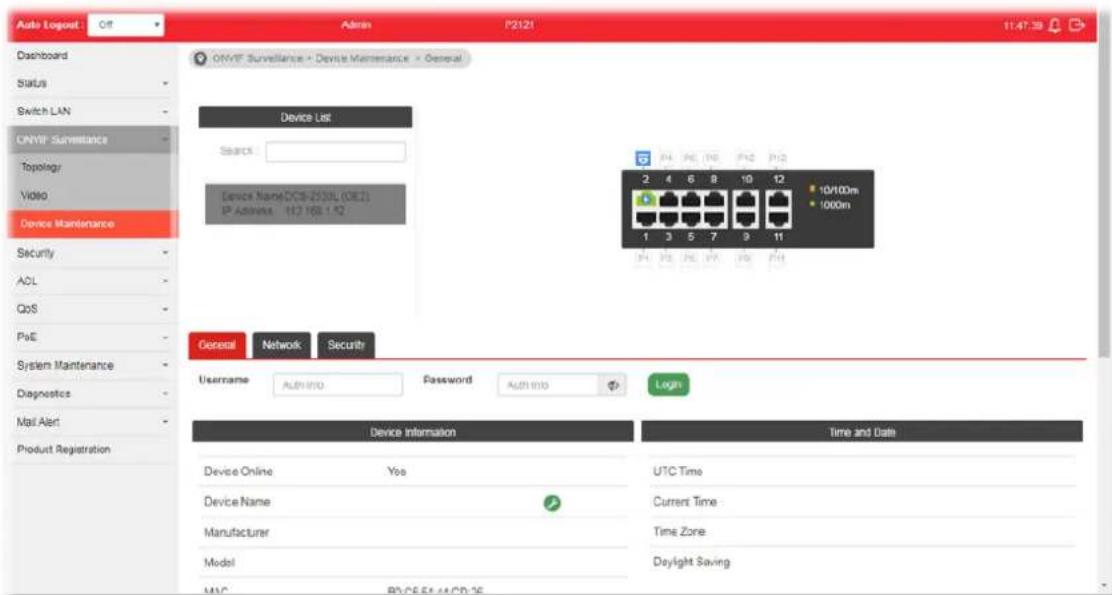Switch to the Network tab

coord(282,345)
